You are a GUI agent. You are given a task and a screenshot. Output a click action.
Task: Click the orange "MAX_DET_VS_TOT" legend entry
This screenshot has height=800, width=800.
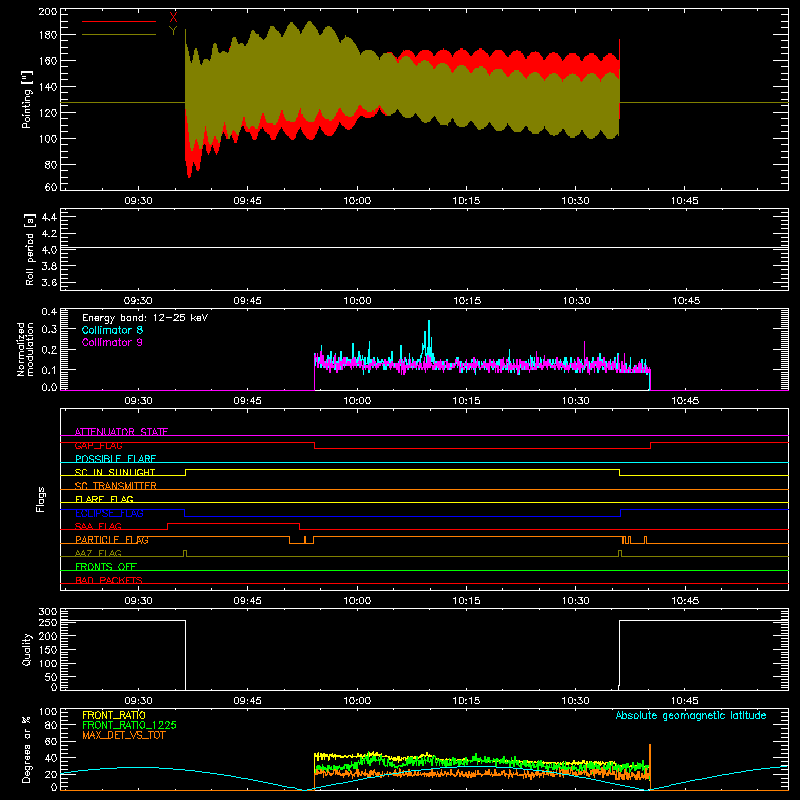[x=124, y=735]
